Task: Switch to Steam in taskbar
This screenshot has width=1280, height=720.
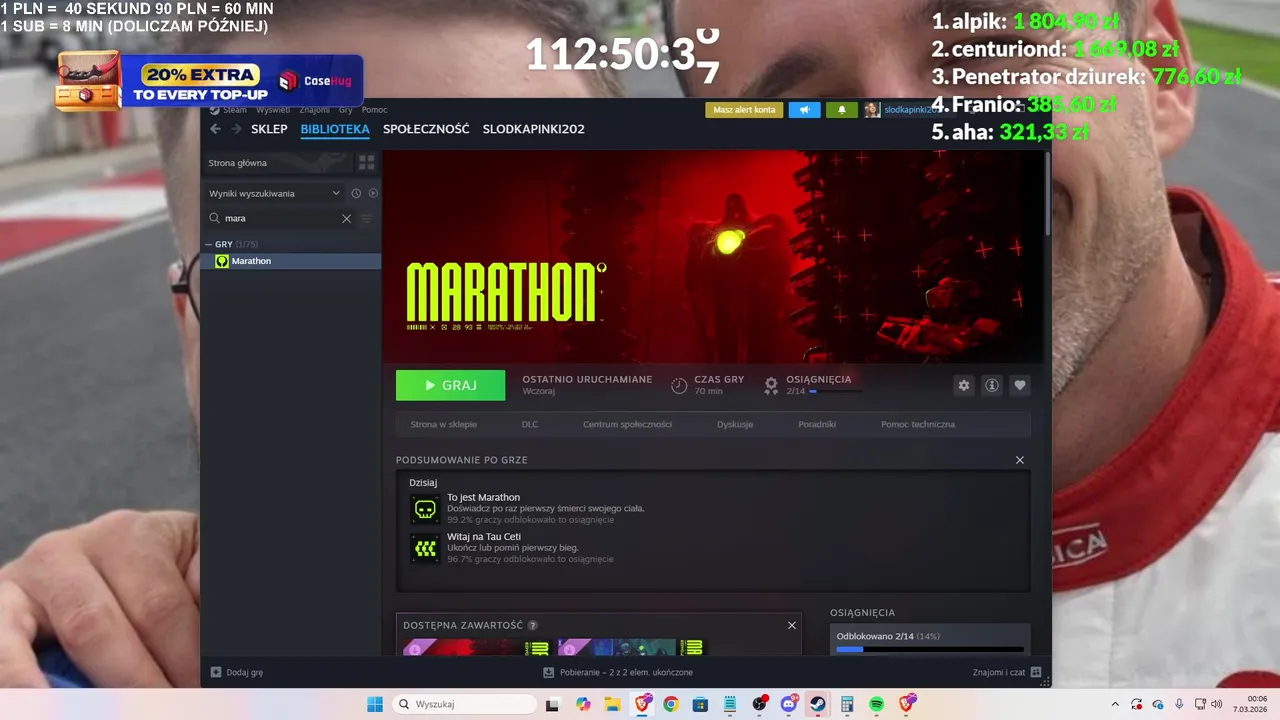Action: point(818,704)
